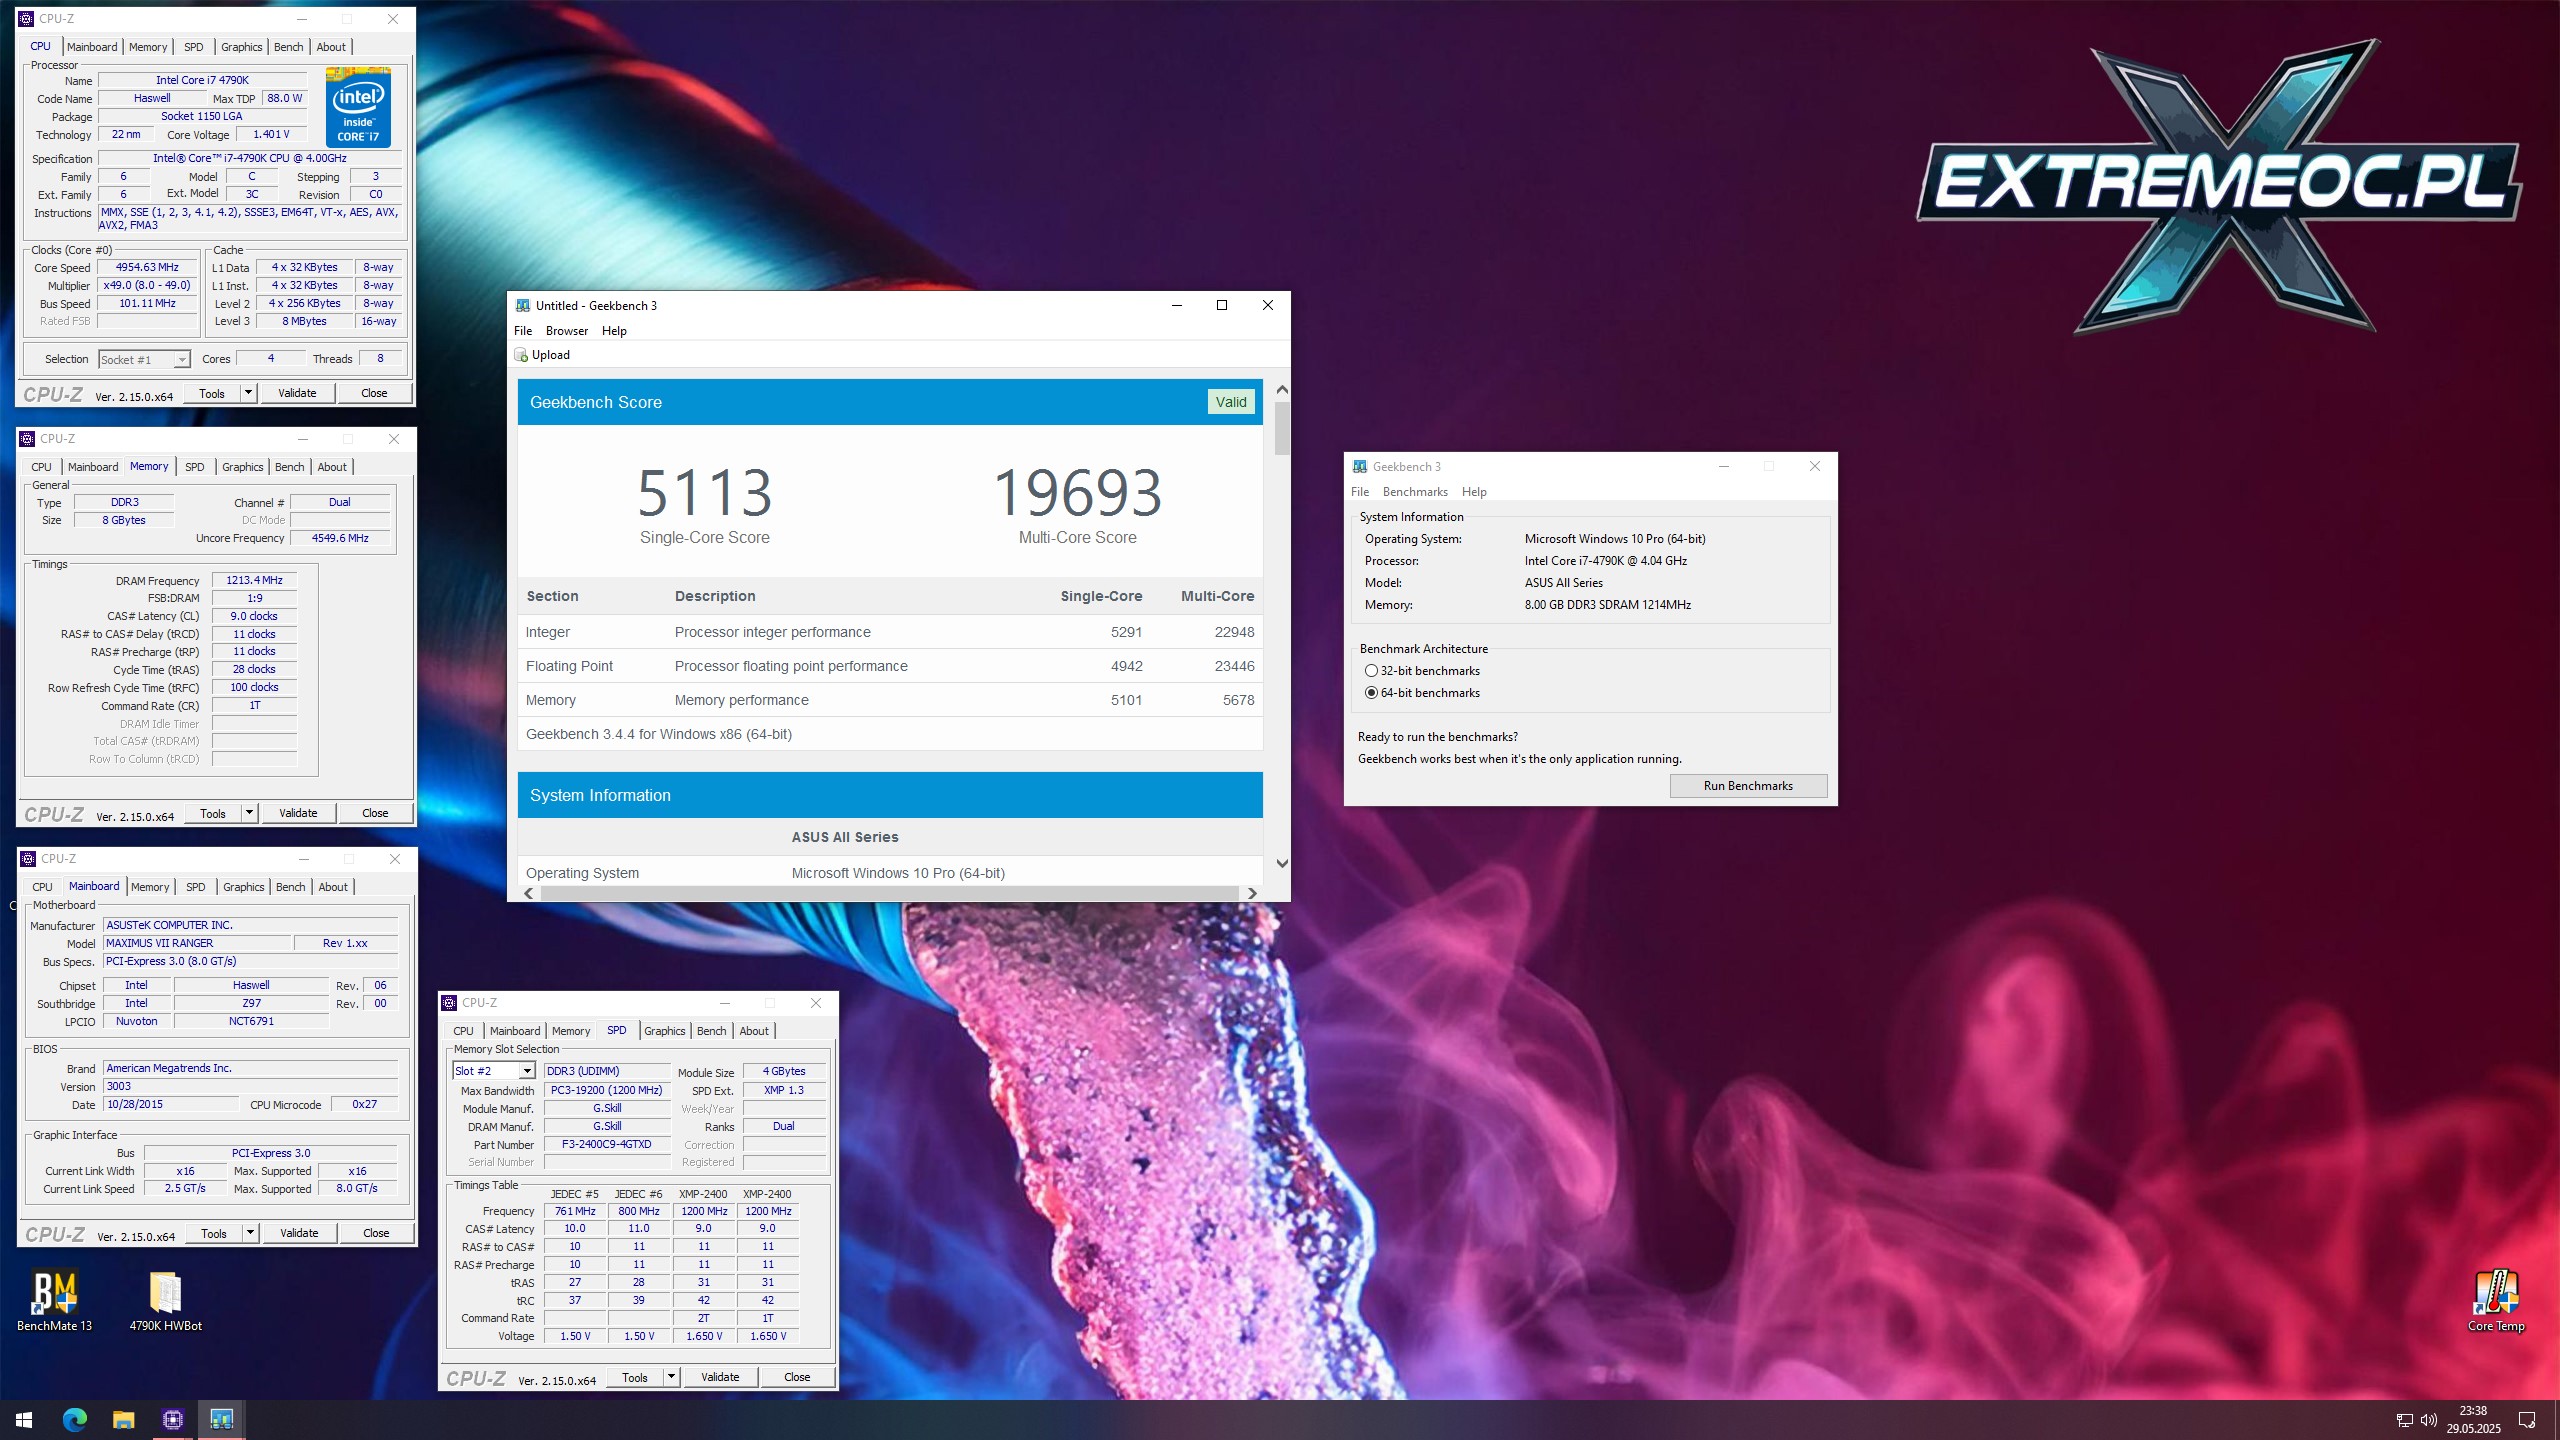
Task: Click Geekbench 3 launcher window title icon
Action: 1360,467
